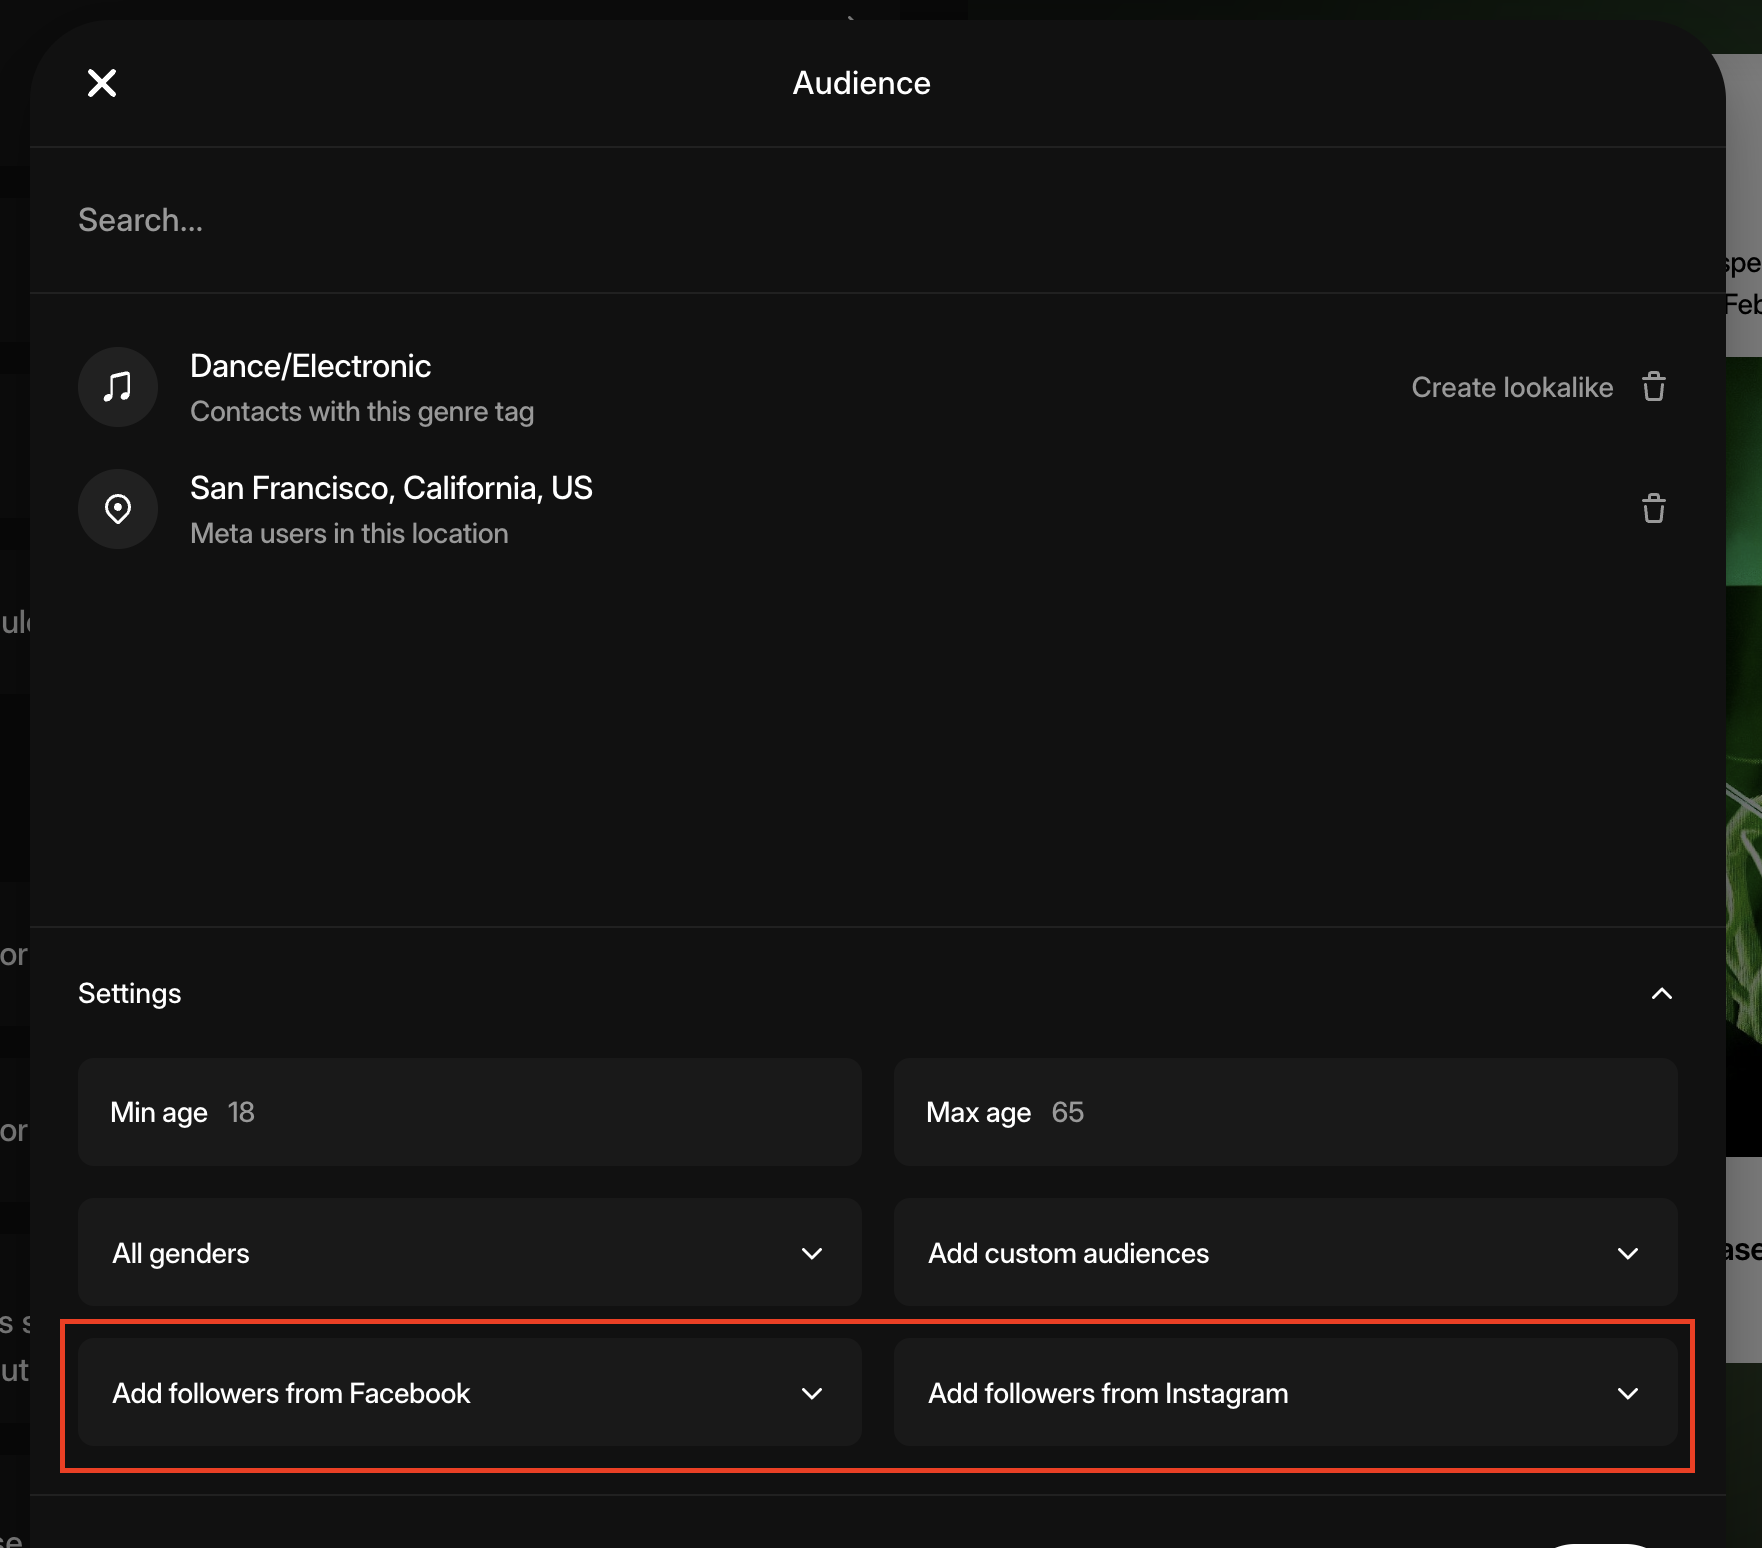
Task: Close the Audience dialog with the X
Action: pyautogui.click(x=102, y=83)
